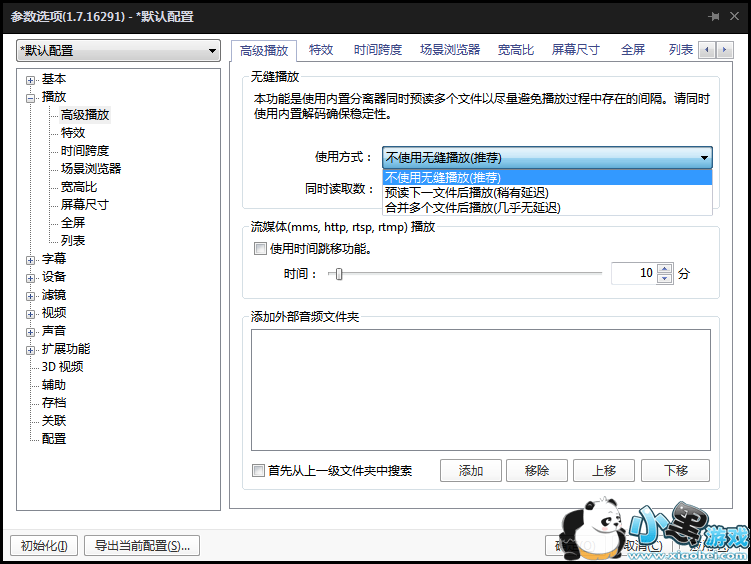This screenshot has height=564, width=751.
Task: Select 配置 in the tree
Action: (x=54, y=439)
